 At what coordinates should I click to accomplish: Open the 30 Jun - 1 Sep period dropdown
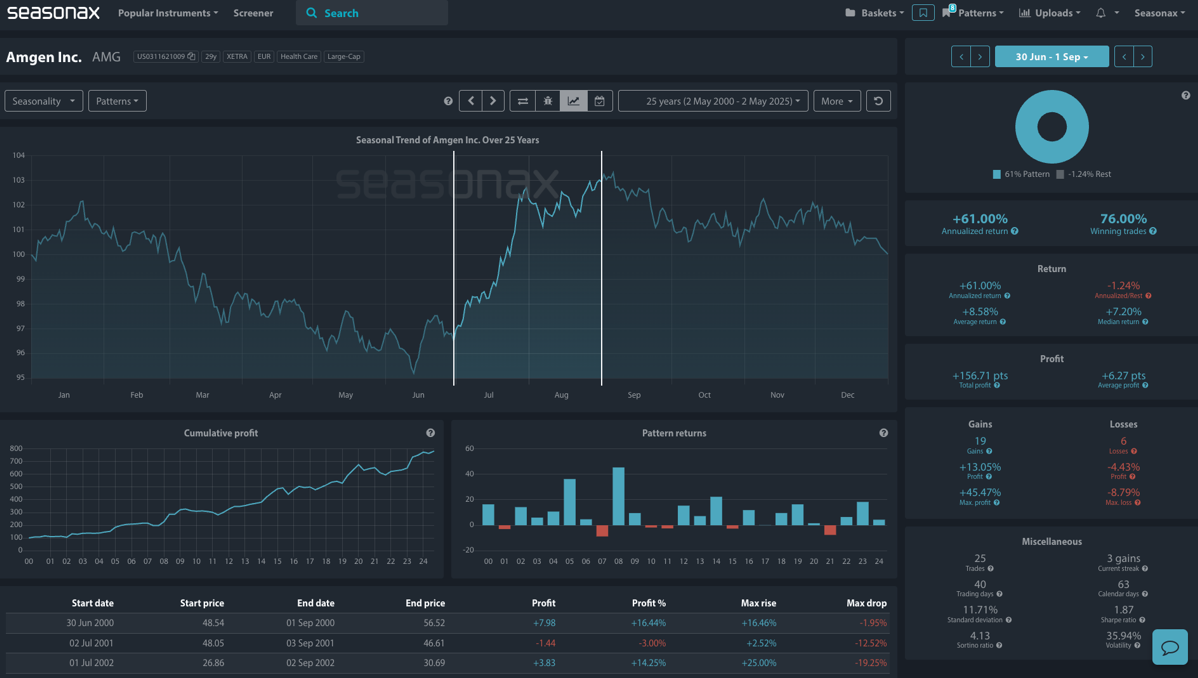click(1051, 57)
